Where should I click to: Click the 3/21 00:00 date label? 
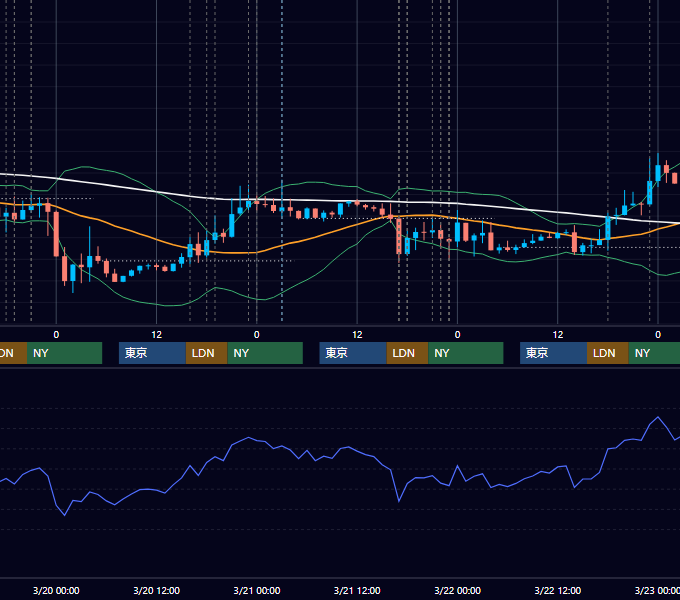point(257,590)
